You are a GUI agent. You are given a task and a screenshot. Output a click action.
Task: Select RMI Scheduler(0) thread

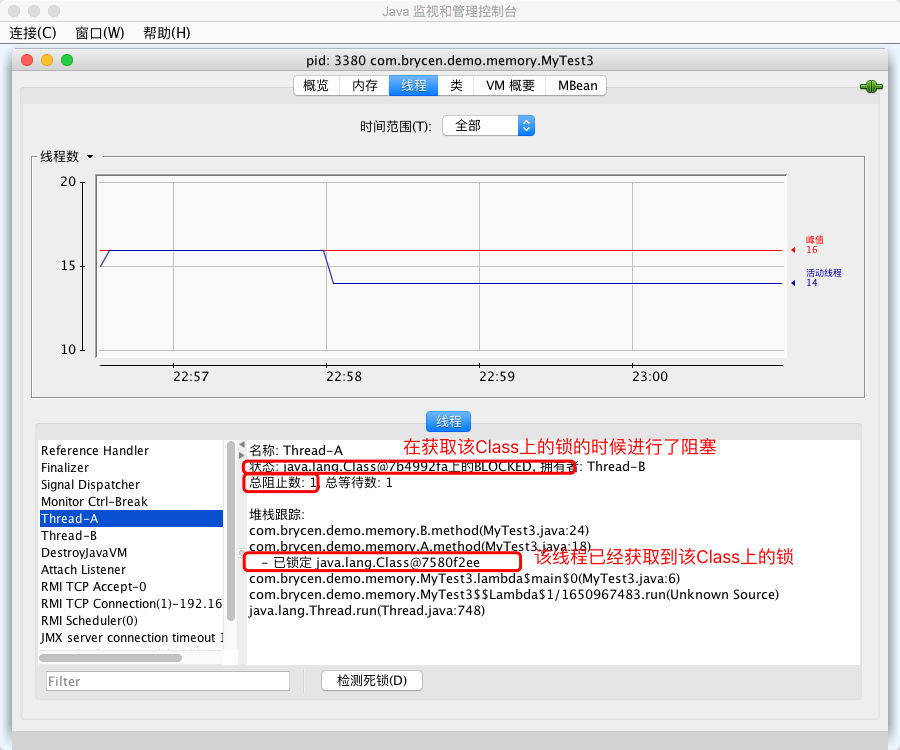pyautogui.click(x=131, y=620)
